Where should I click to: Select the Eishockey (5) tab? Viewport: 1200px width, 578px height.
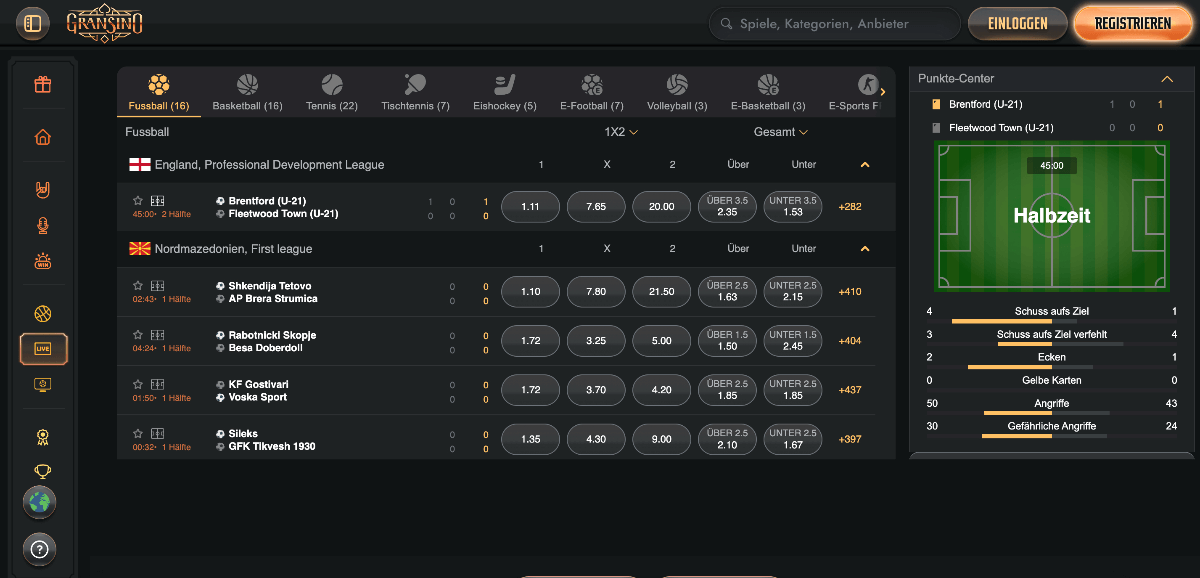(505, 93)
